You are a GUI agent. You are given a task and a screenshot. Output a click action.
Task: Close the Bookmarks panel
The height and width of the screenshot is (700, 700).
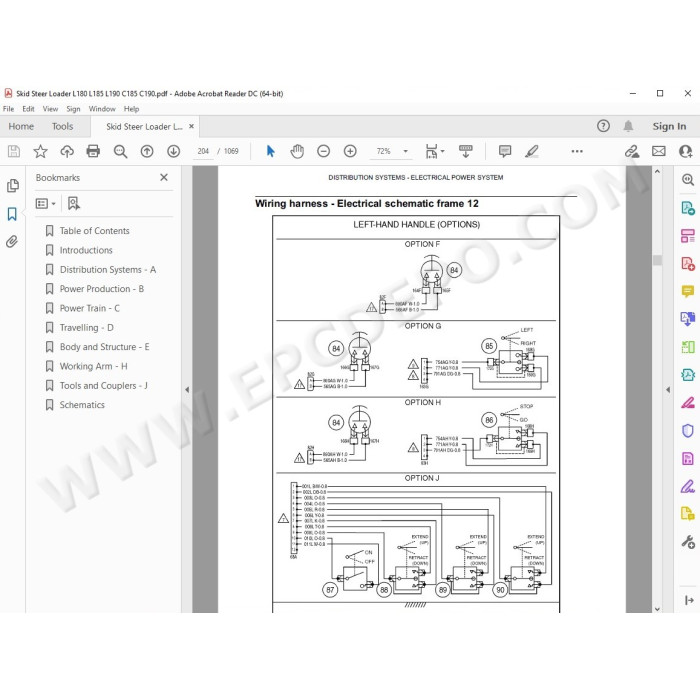point(164,177)
